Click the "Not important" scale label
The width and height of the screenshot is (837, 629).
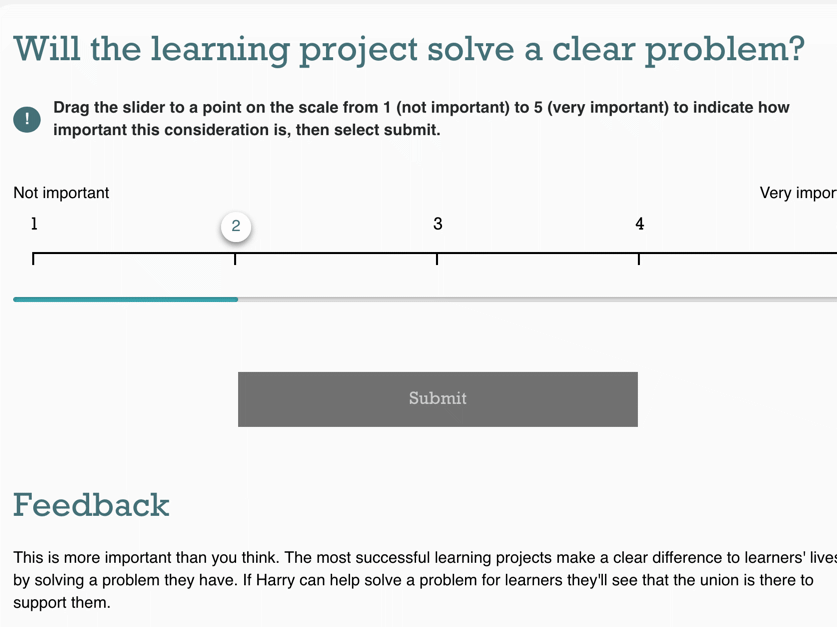pyautogui.click(x=61, y=193)
